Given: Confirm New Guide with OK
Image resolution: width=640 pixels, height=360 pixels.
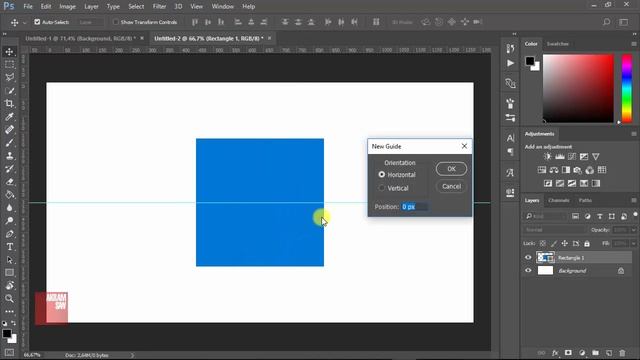Looking at the screenshot, I should [451, 169].
